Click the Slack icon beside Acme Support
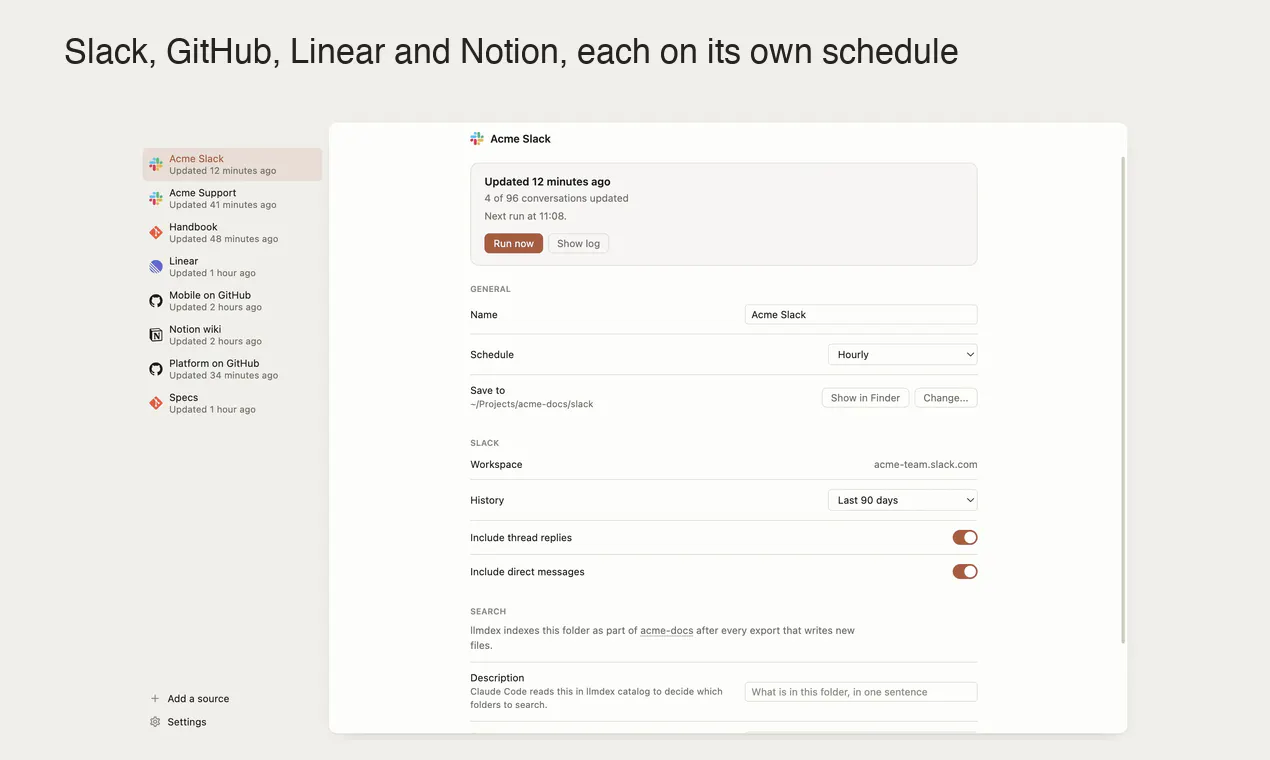This screenshot has width=1270, height=760. point(156,198)
